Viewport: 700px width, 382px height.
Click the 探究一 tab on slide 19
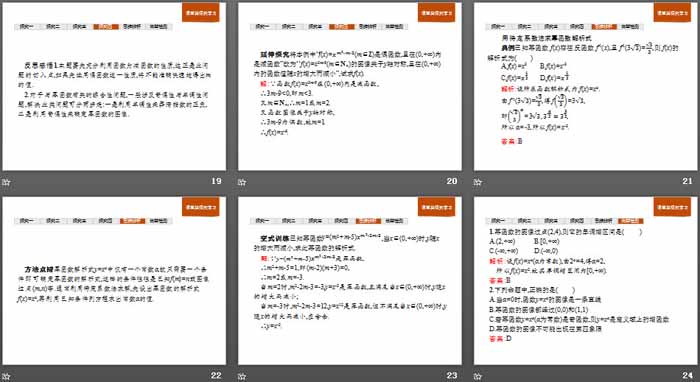point(26,26)
